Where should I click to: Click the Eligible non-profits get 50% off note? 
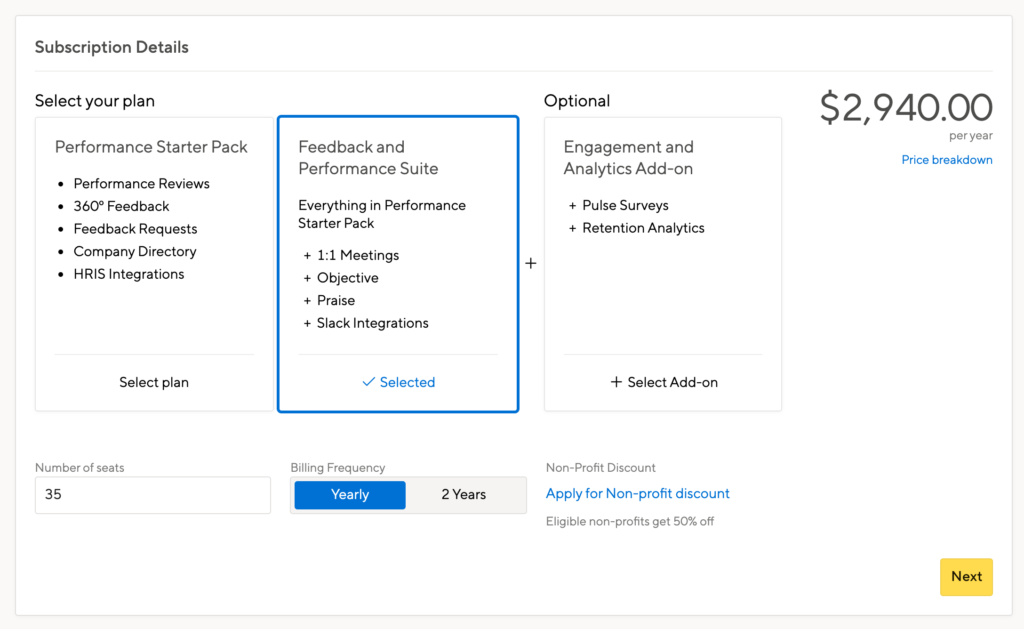click(x=630, y=521)
